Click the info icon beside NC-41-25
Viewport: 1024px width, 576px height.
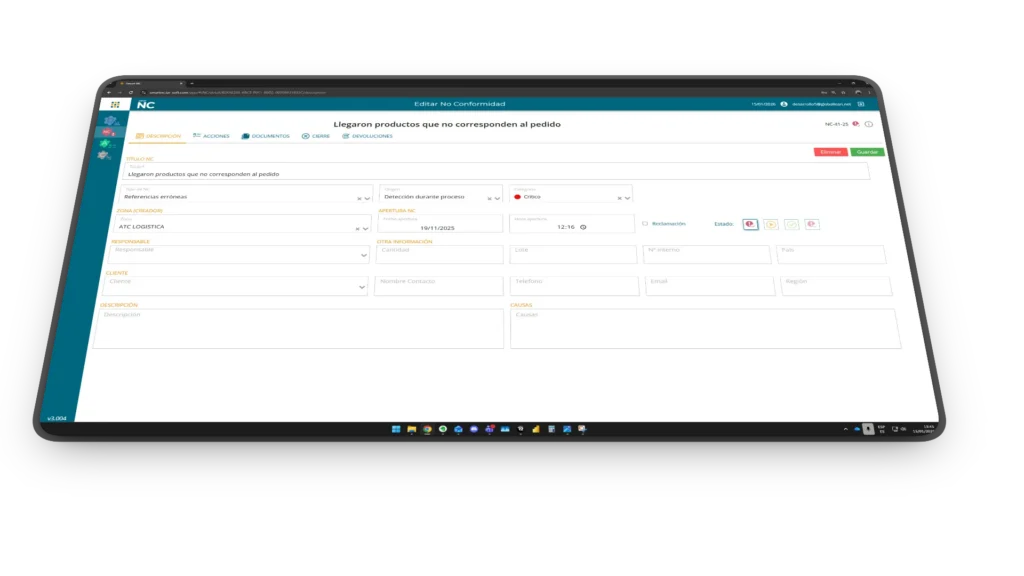[x=869, y=124]
